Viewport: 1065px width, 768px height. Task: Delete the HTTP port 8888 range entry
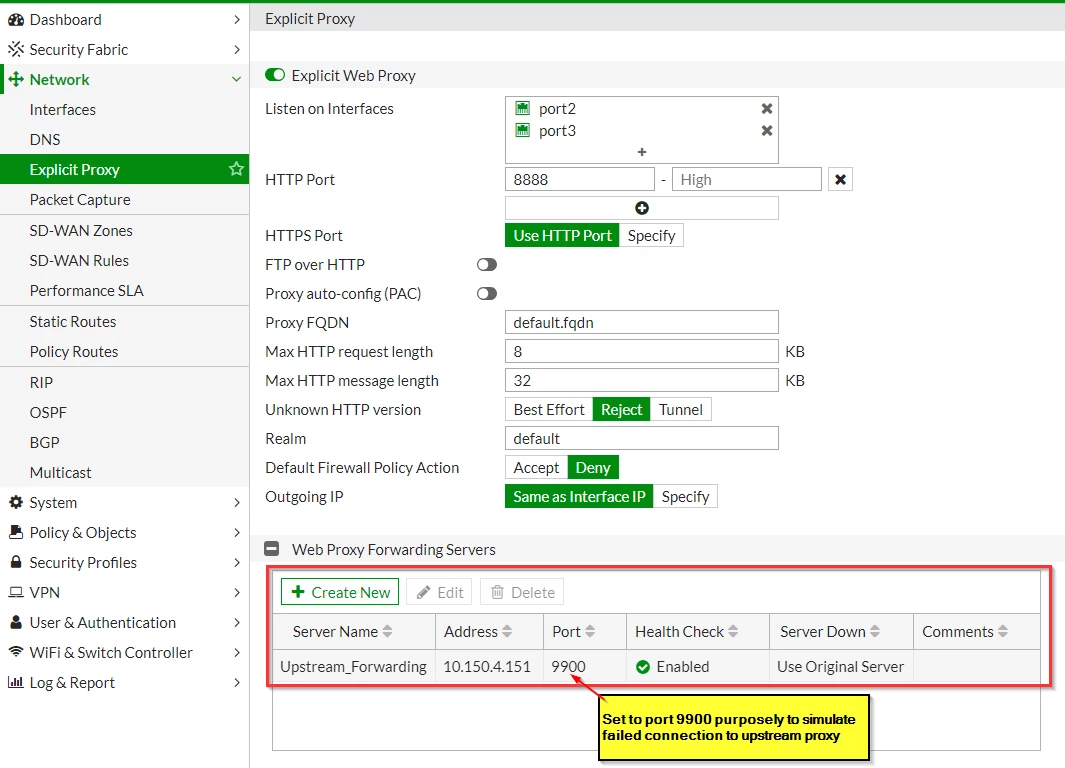(840, 179)
